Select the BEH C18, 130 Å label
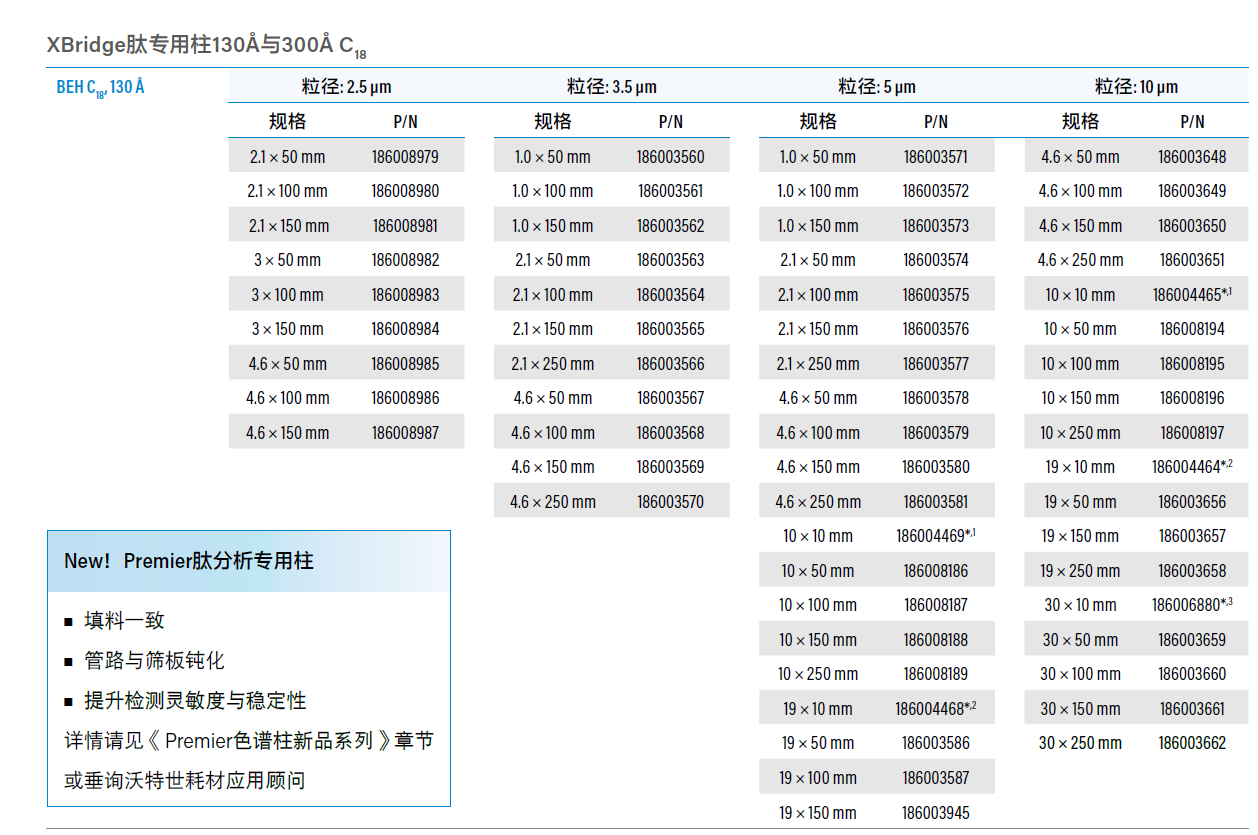1258x835 pixels. pyautogui.click(x=100, y=87)
